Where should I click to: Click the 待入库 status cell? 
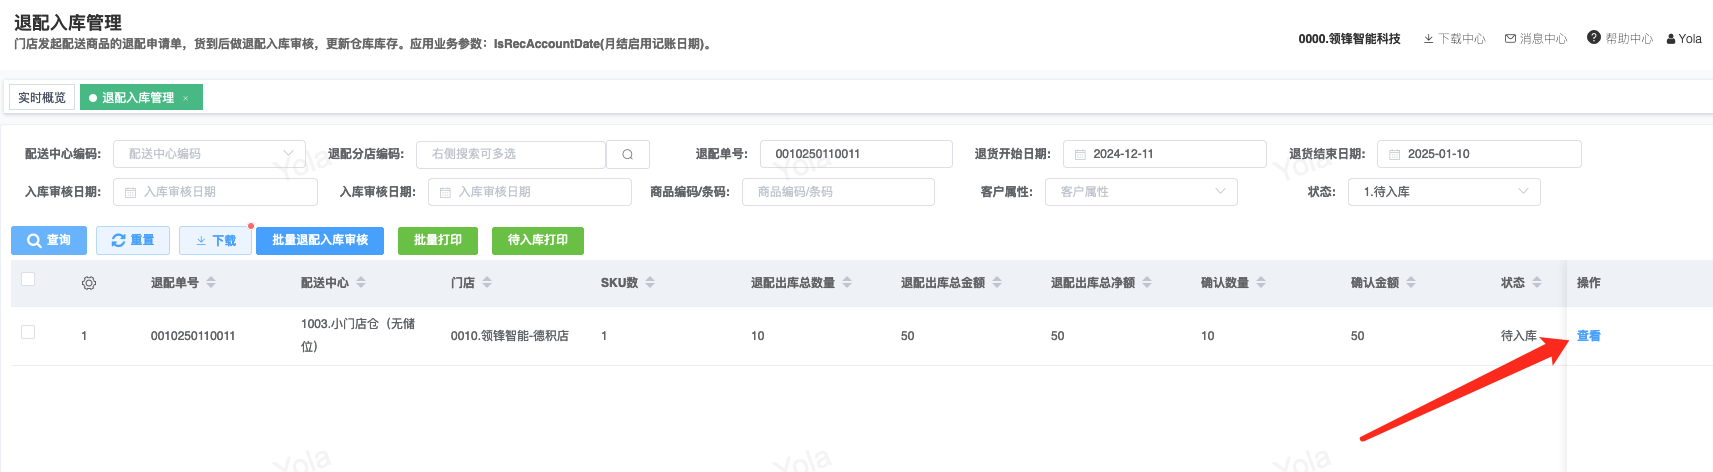click(x=1518, y=336)
